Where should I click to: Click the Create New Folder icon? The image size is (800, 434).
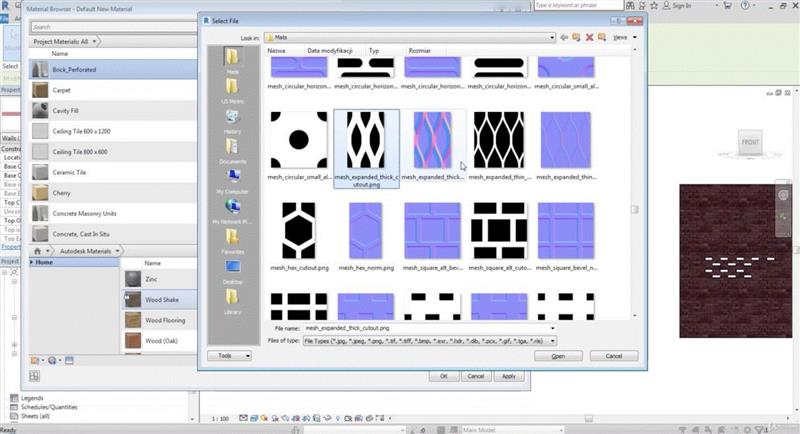(602, 37)
